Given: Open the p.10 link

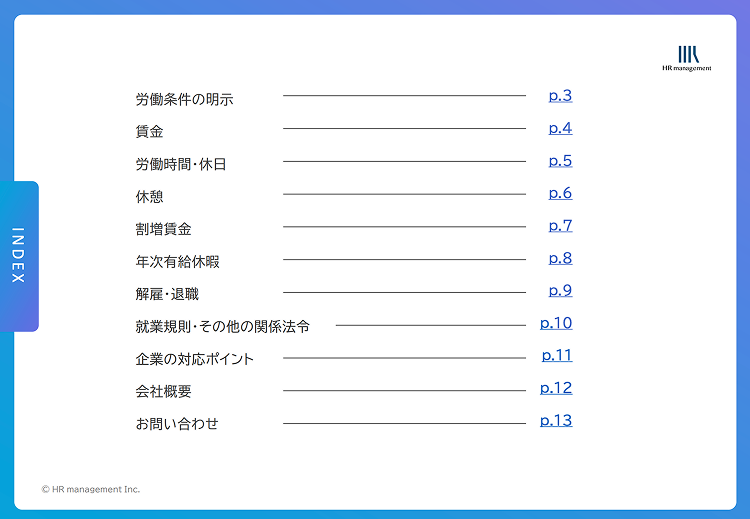Looking at the screenshot, I should tap(556, 324).
